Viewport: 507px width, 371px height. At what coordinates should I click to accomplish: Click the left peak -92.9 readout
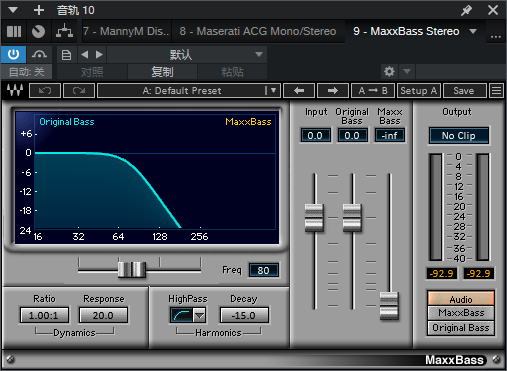coord(442,274)
